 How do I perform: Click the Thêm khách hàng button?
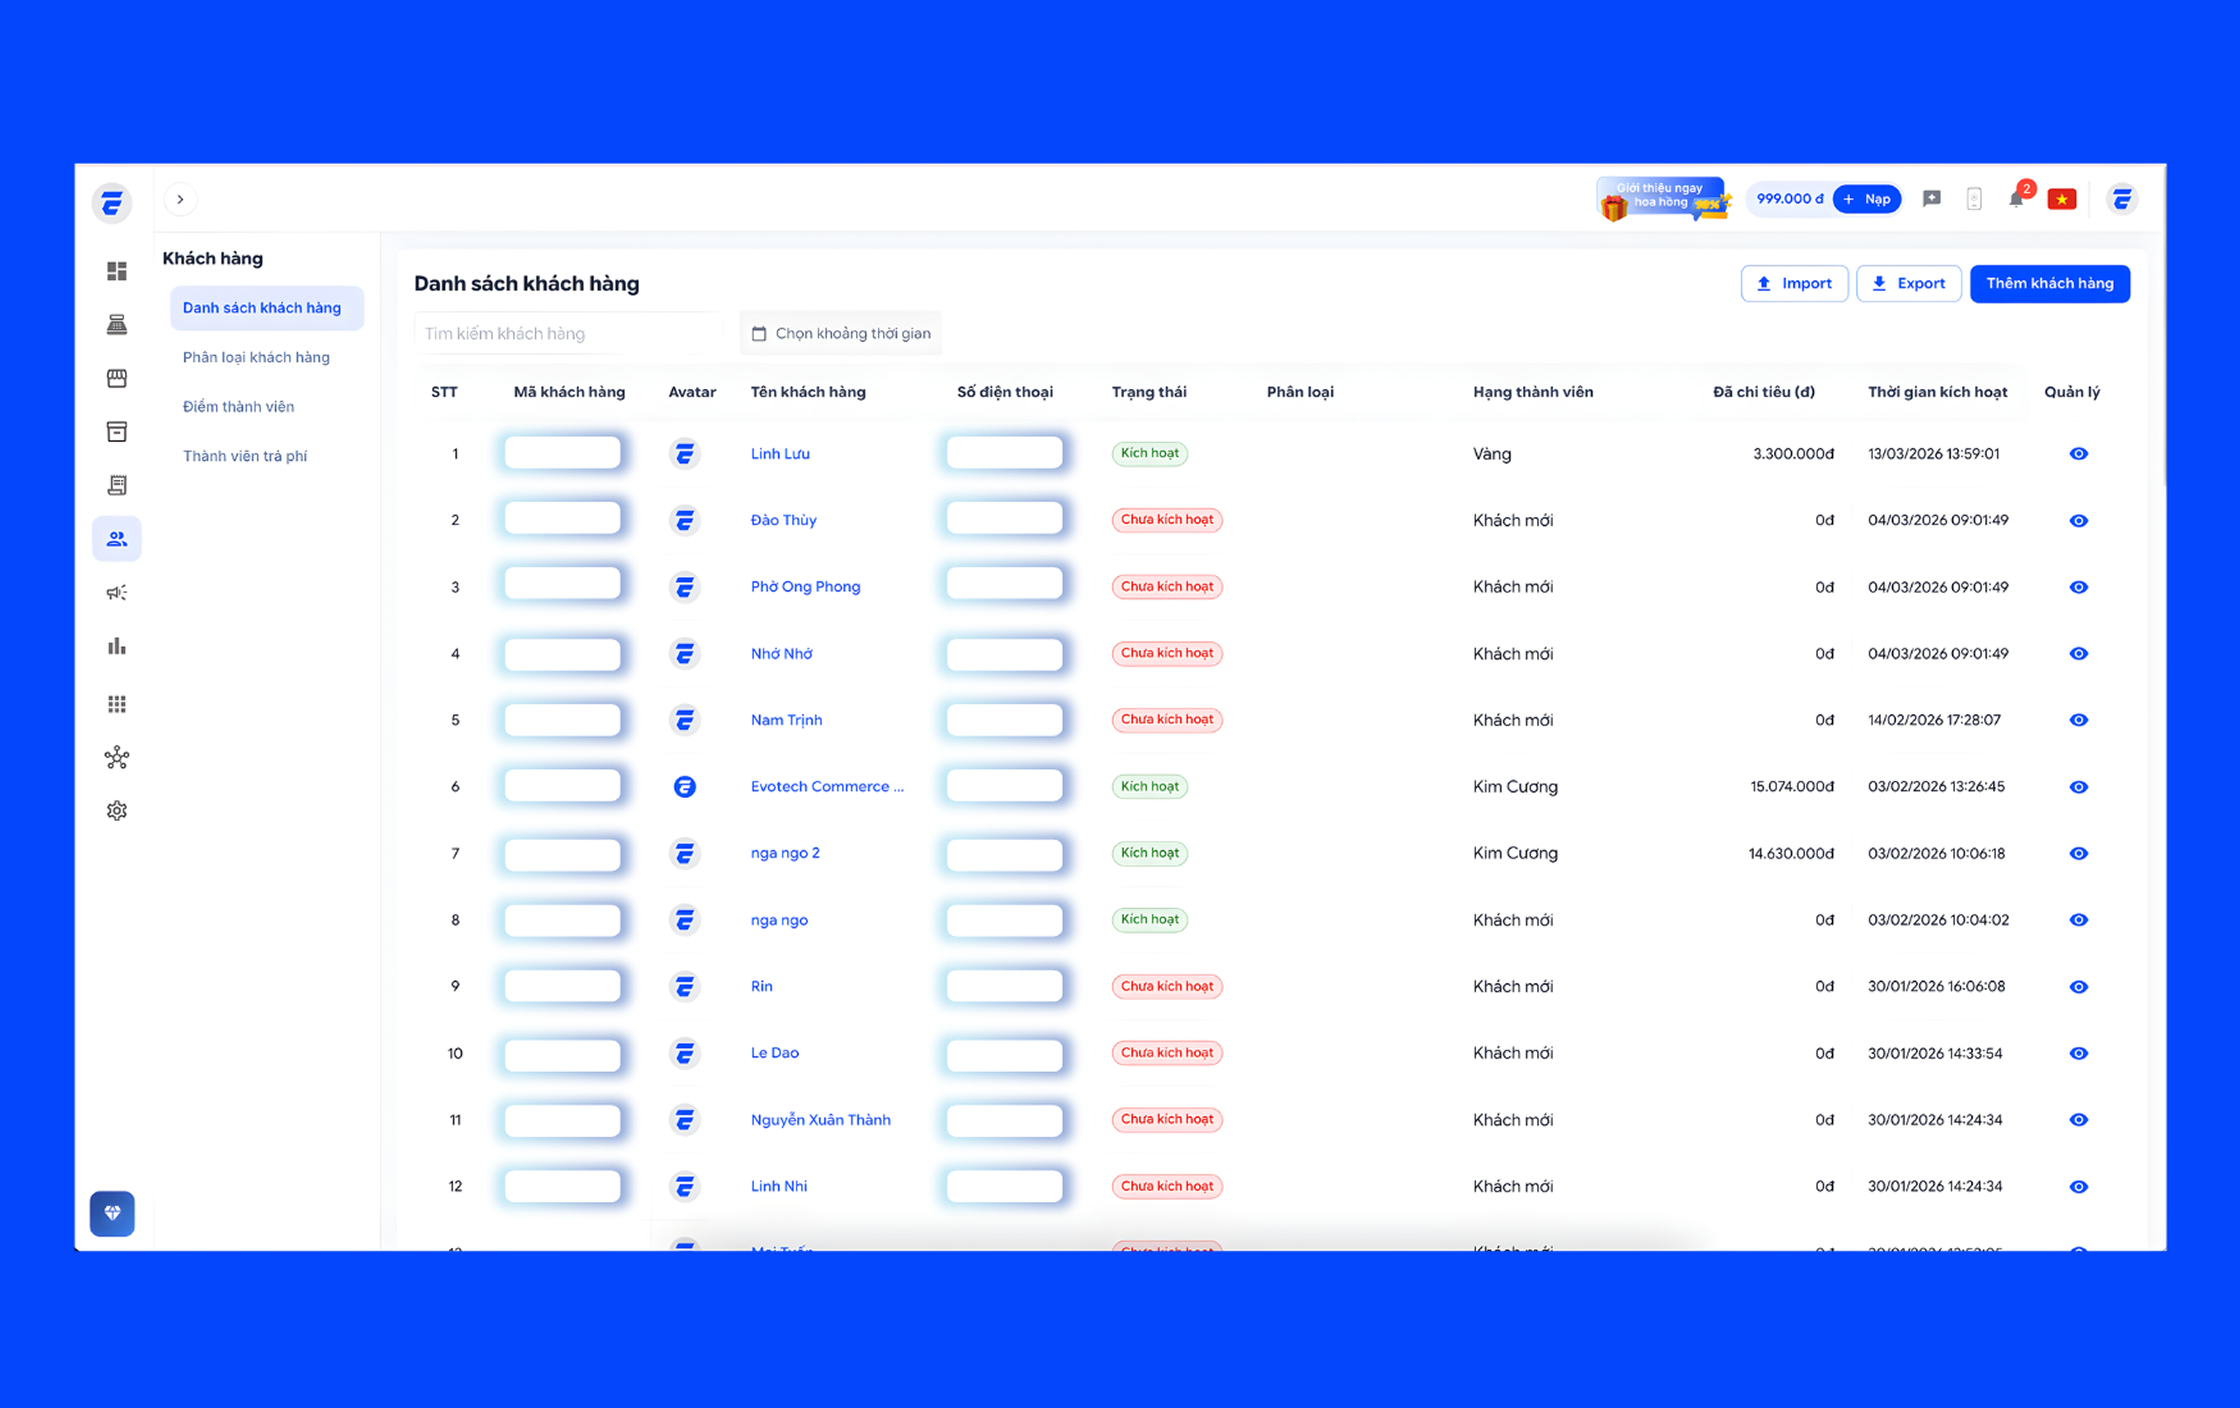[x=2049, y=283]
